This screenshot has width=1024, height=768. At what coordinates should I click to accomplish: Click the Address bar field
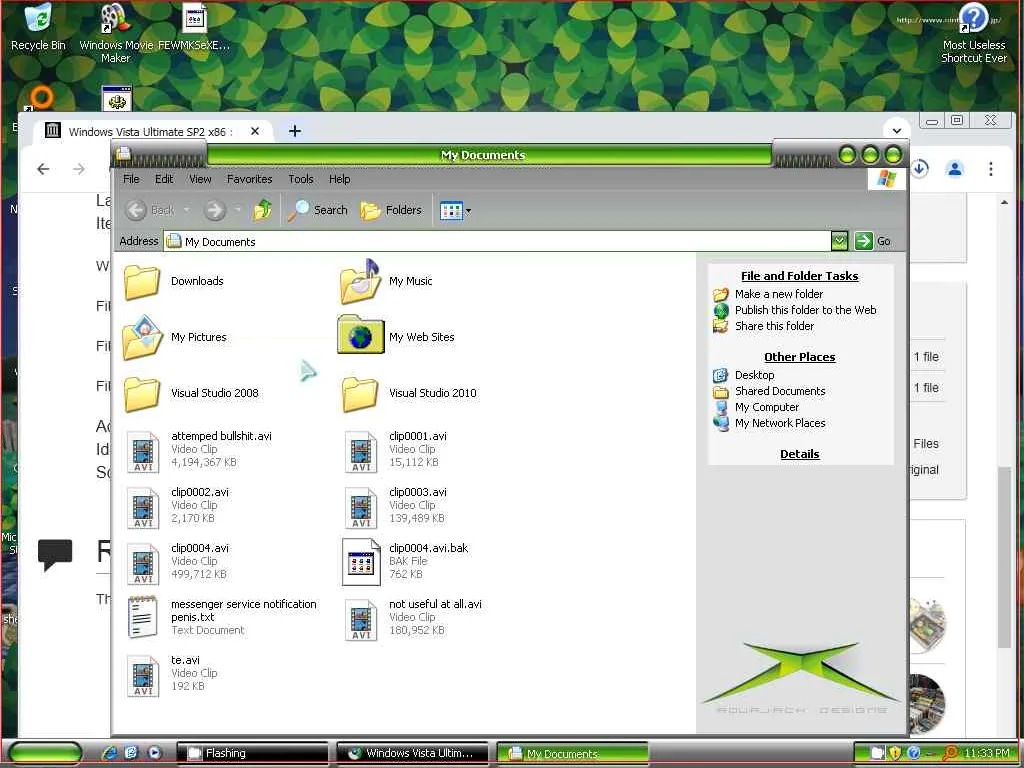pos(497,242)
